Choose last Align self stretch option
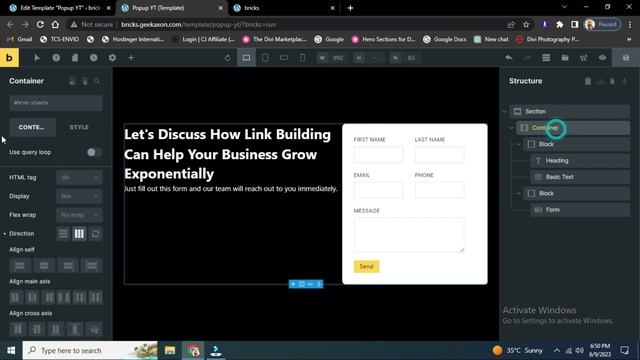The image size is (640, 360). (92, 266)
